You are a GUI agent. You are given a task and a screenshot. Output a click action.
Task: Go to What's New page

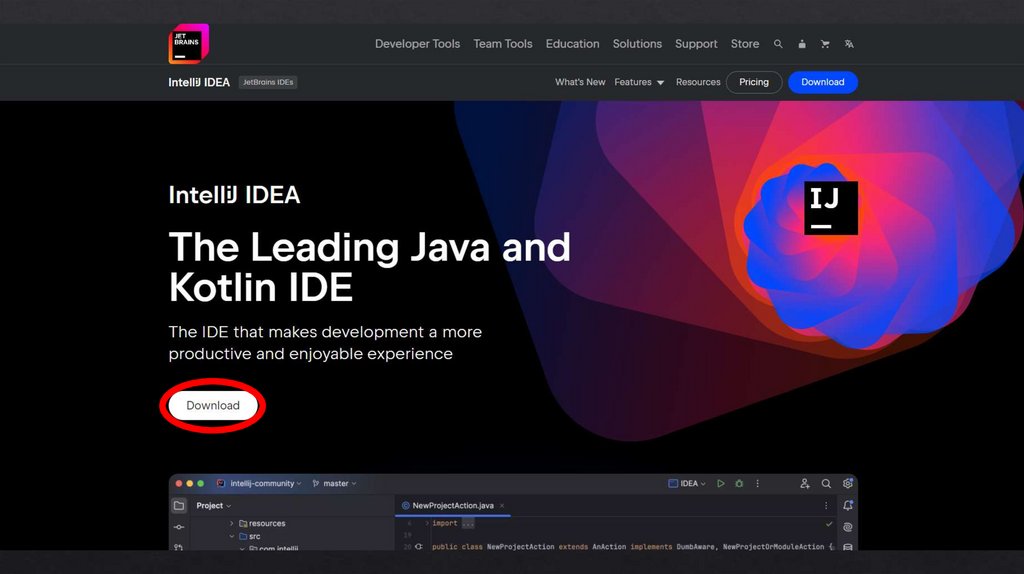(580, 82)
